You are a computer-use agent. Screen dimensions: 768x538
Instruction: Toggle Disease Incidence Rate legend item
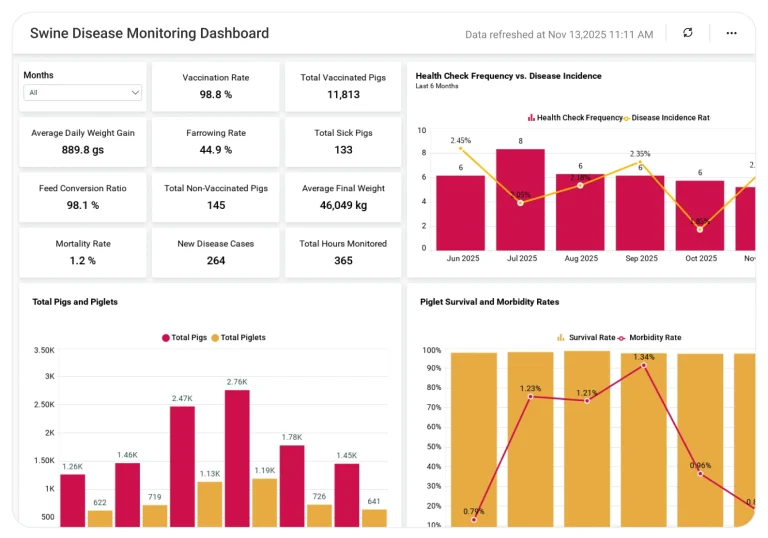[667, 118]
